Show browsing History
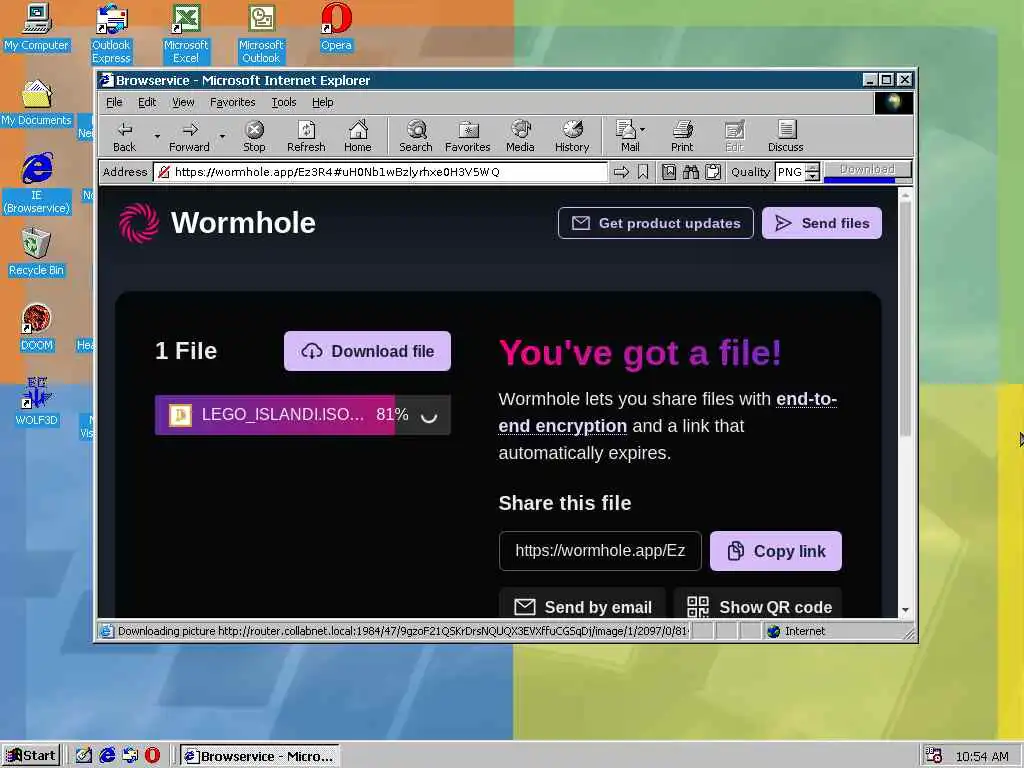The height and width of the screenshot is (768, 1024). (x=572, y=136)
